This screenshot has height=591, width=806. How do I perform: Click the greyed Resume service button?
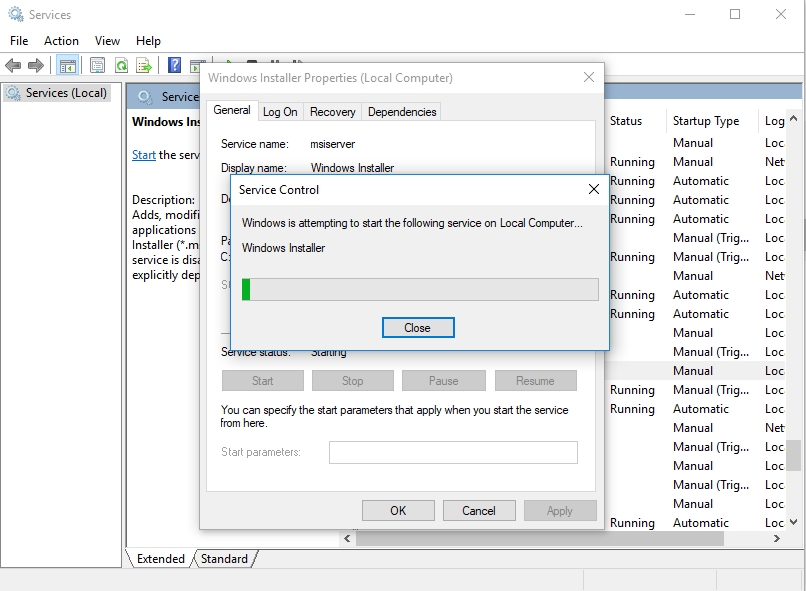[535, 380]
